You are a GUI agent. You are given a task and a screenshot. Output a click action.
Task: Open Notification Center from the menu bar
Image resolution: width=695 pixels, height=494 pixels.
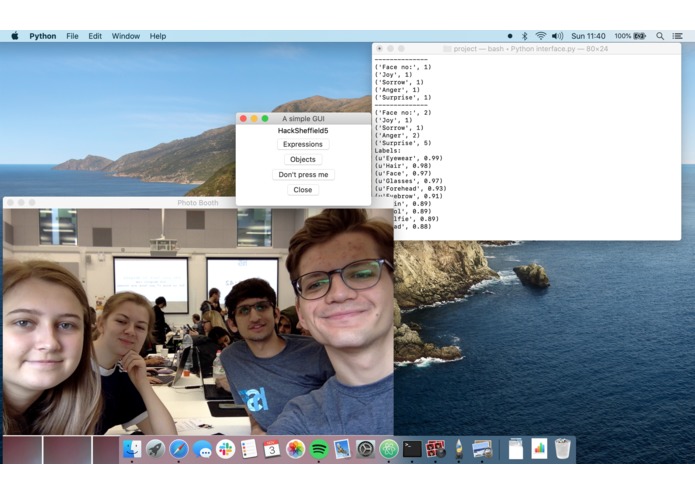677,36
